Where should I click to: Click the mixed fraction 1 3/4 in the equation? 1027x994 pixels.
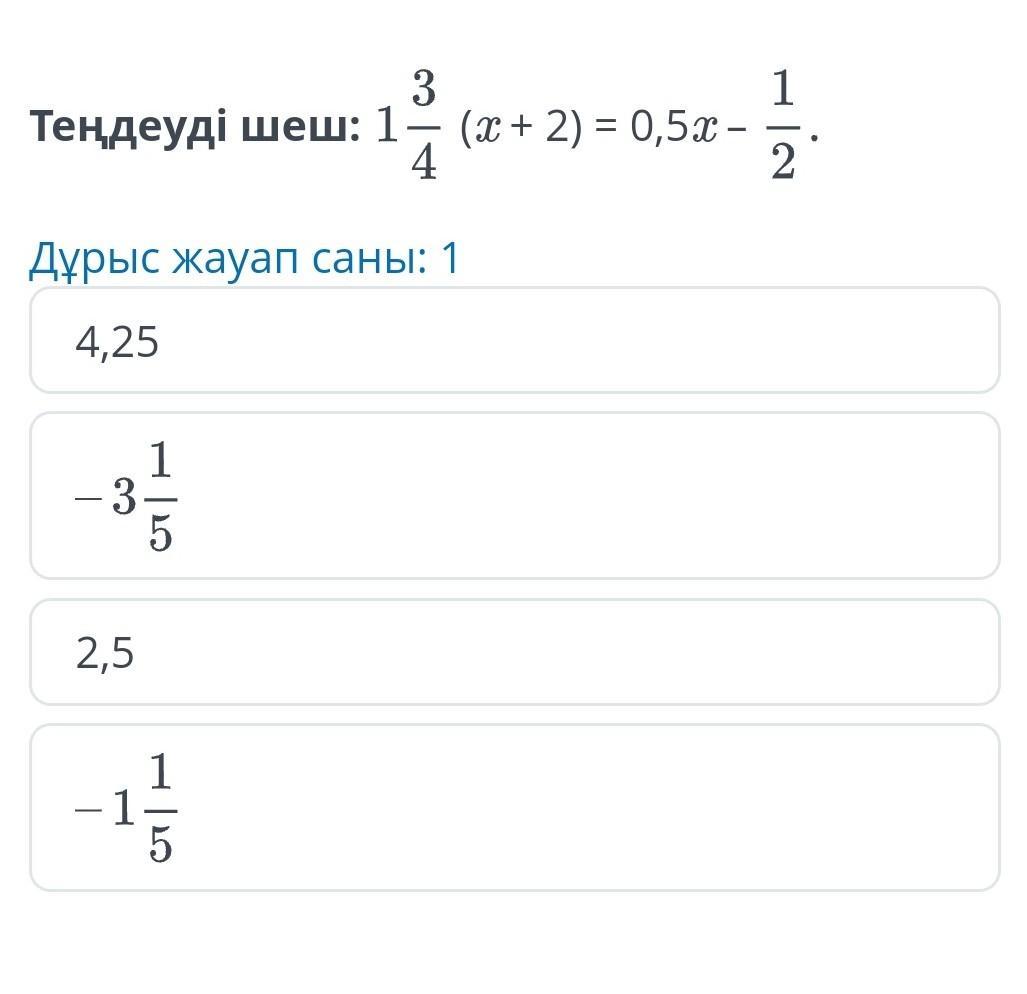[x=408, y=124]
